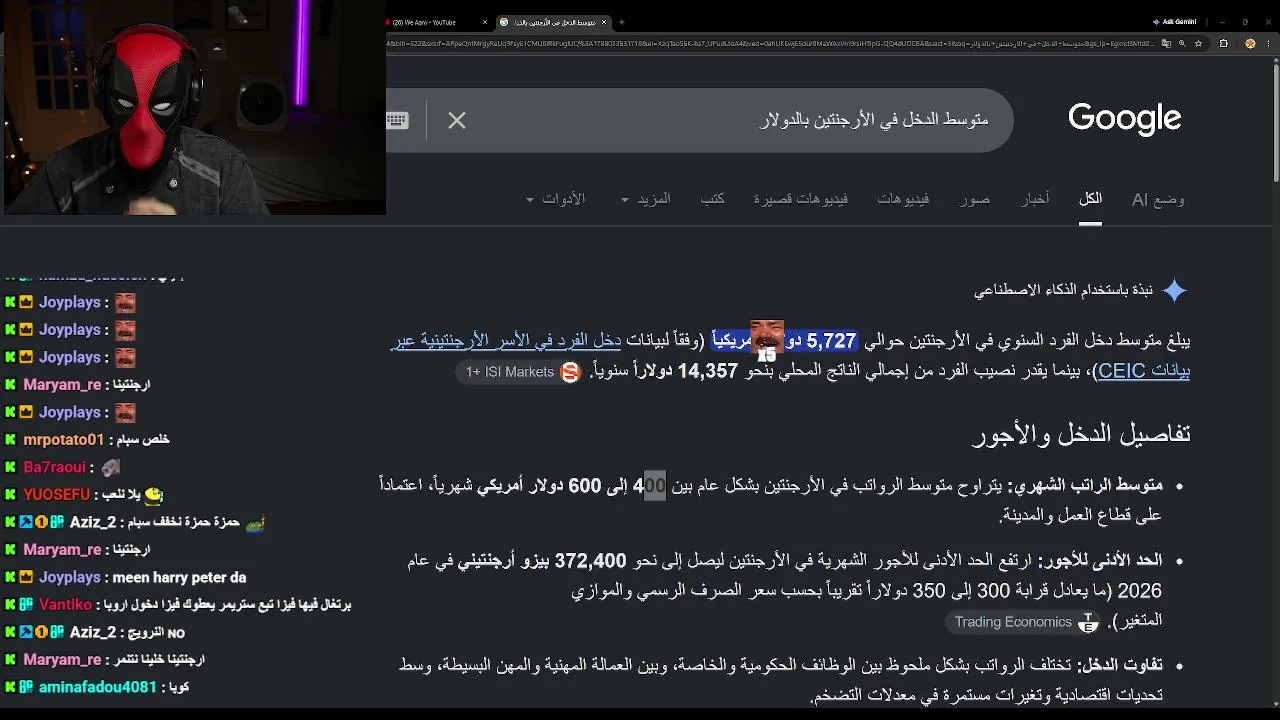
Task: Bookmark this page with the star icon
Action: [x=1198, y=44]
